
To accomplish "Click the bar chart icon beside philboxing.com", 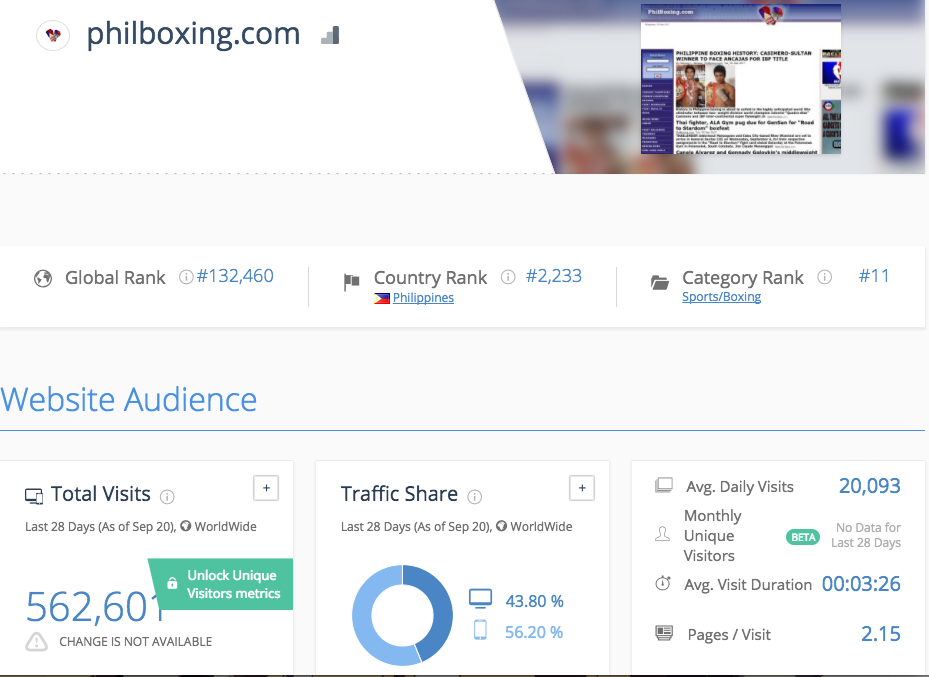I will tap(331, 35).
